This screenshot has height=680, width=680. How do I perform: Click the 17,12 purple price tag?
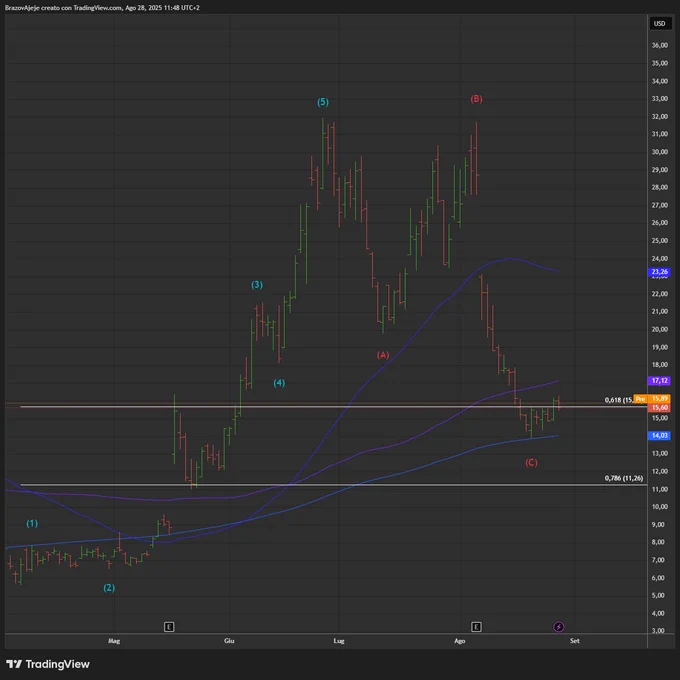click(660, 381)
